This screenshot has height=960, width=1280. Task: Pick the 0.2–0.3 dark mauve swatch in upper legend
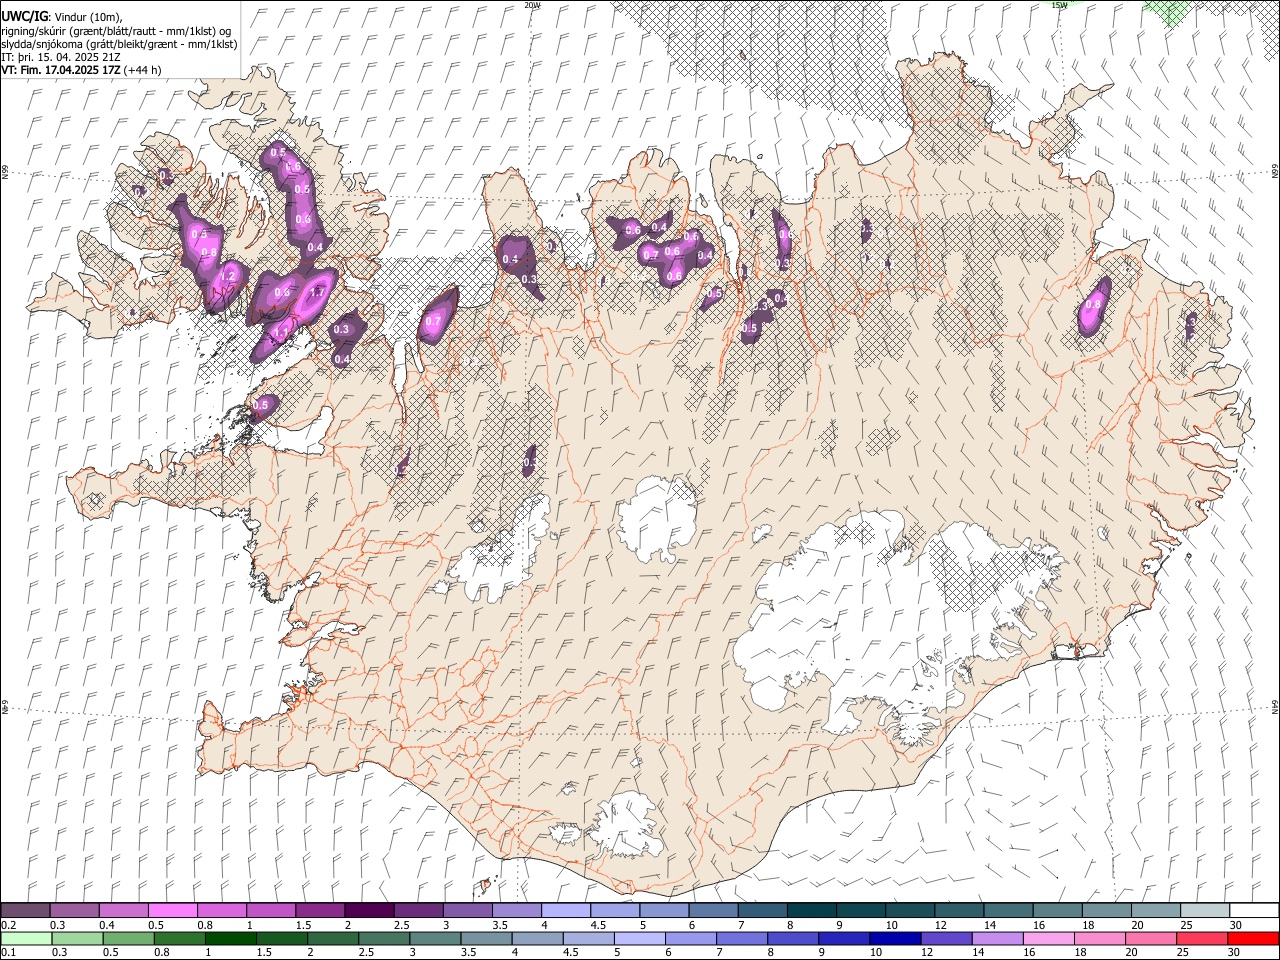[25, 910]
